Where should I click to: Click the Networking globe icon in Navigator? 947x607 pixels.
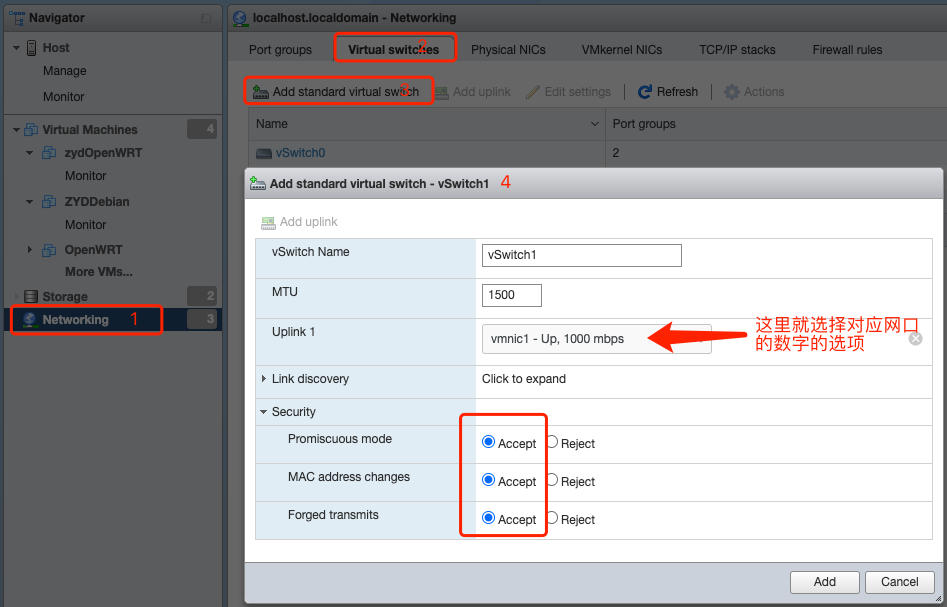click(x=30, y=320)
